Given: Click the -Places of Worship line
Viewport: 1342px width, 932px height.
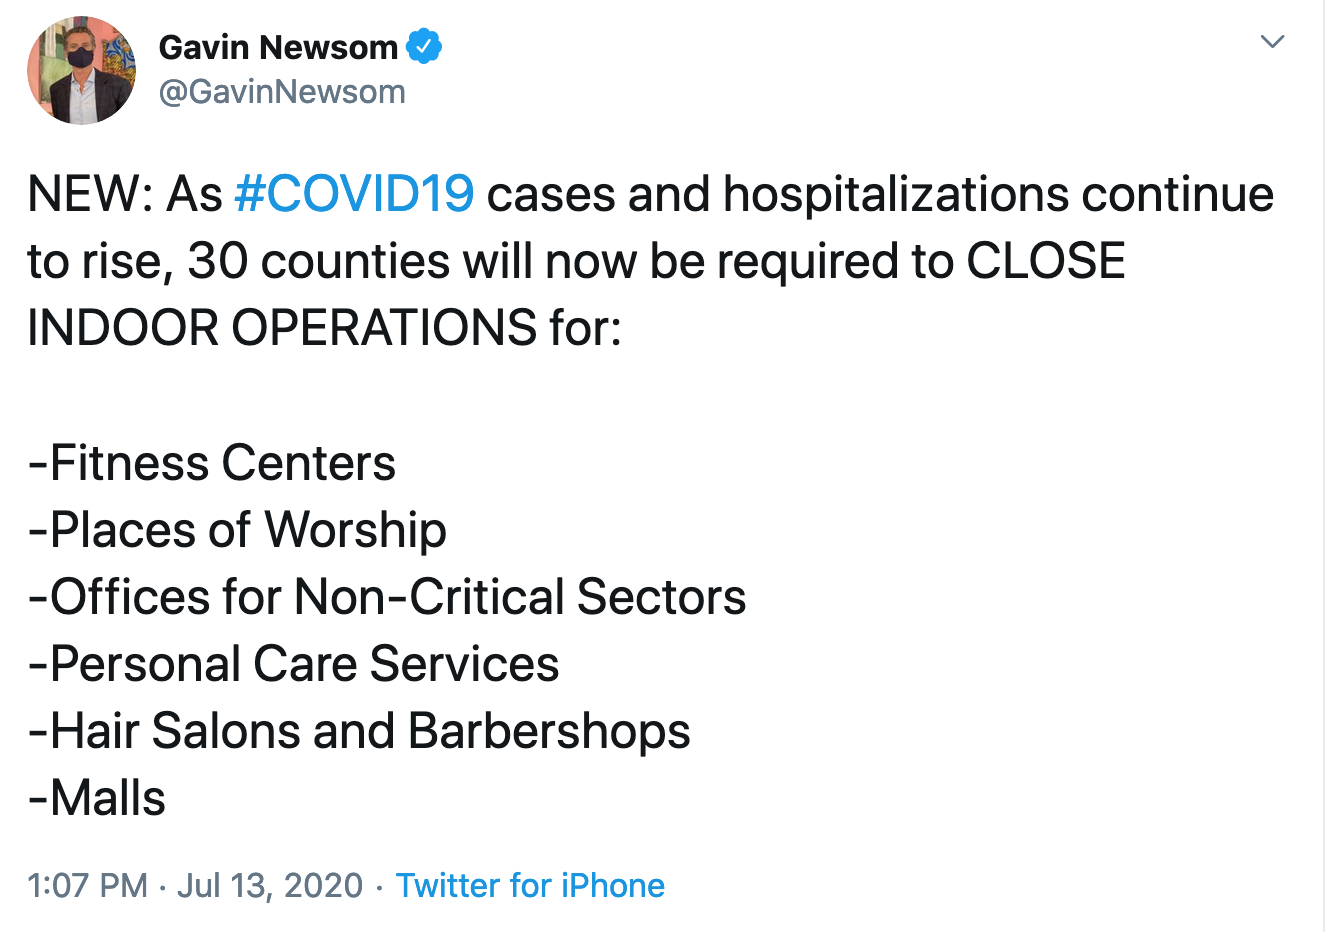Looking at the screenshot, I should pos(237,531).
